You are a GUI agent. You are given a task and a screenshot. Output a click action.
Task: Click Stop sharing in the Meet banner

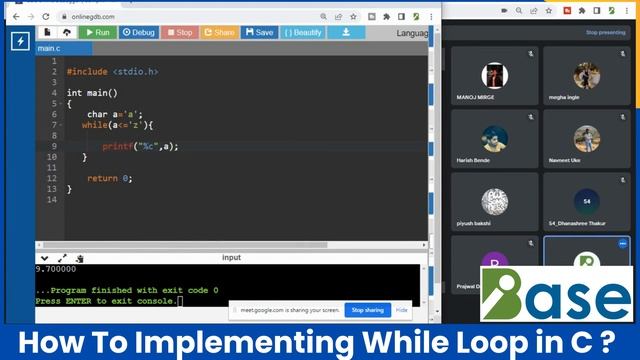coord(368,310)
